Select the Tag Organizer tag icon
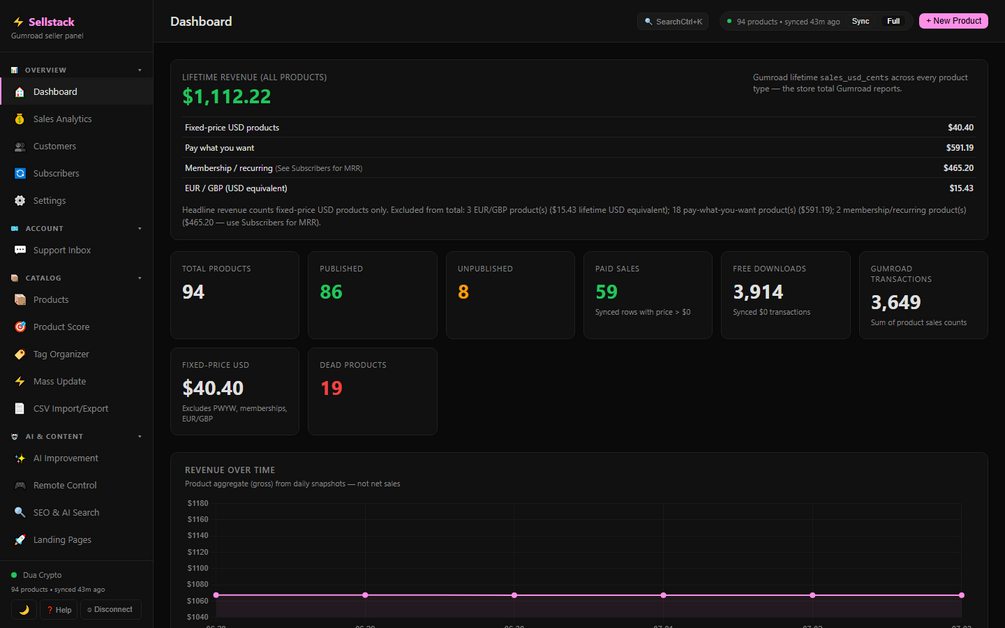Image resolution: width=1005 pixels, height=628 pixels. point(20,354)
